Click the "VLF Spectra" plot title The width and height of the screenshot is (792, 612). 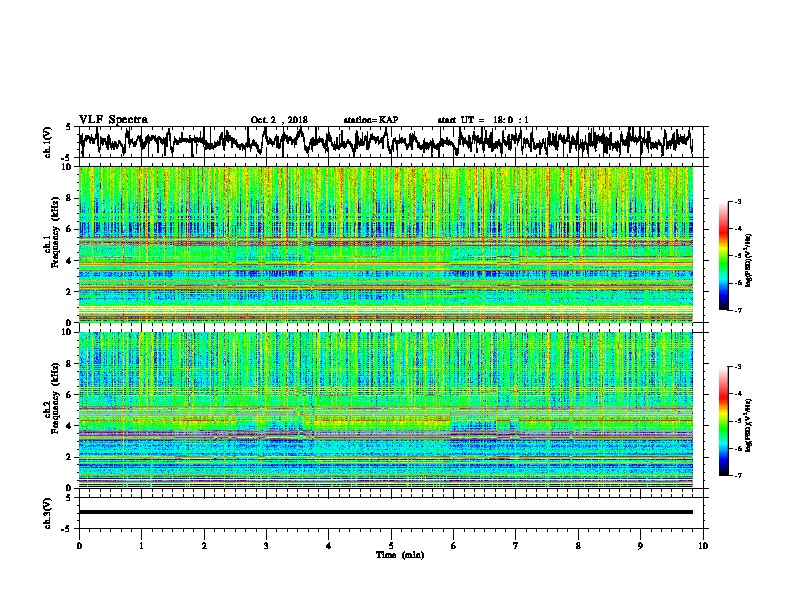click(x=113, y=120)
